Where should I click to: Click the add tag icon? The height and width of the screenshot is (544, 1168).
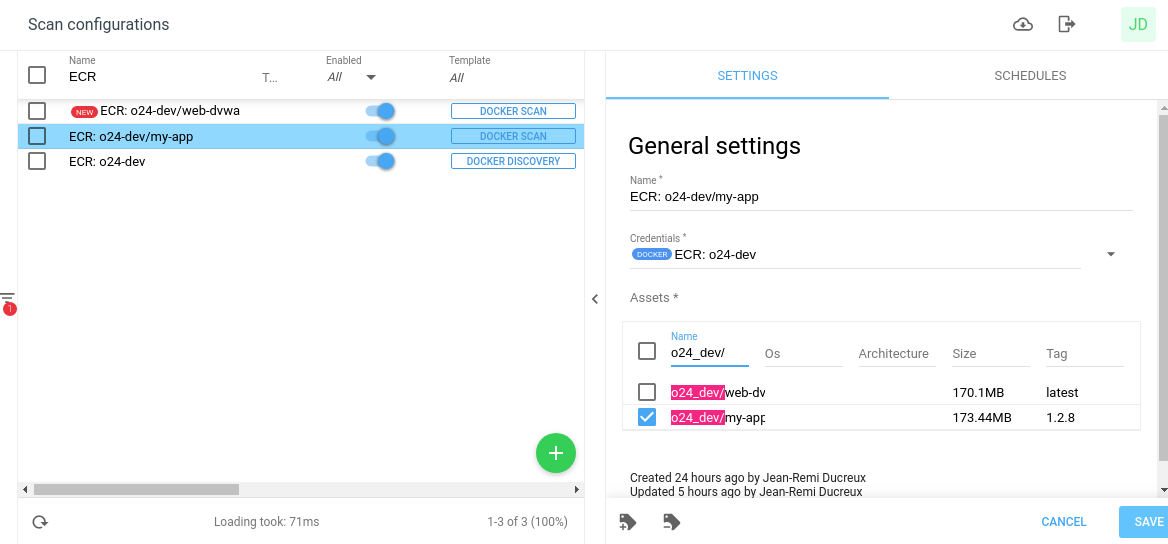point(628,522)
